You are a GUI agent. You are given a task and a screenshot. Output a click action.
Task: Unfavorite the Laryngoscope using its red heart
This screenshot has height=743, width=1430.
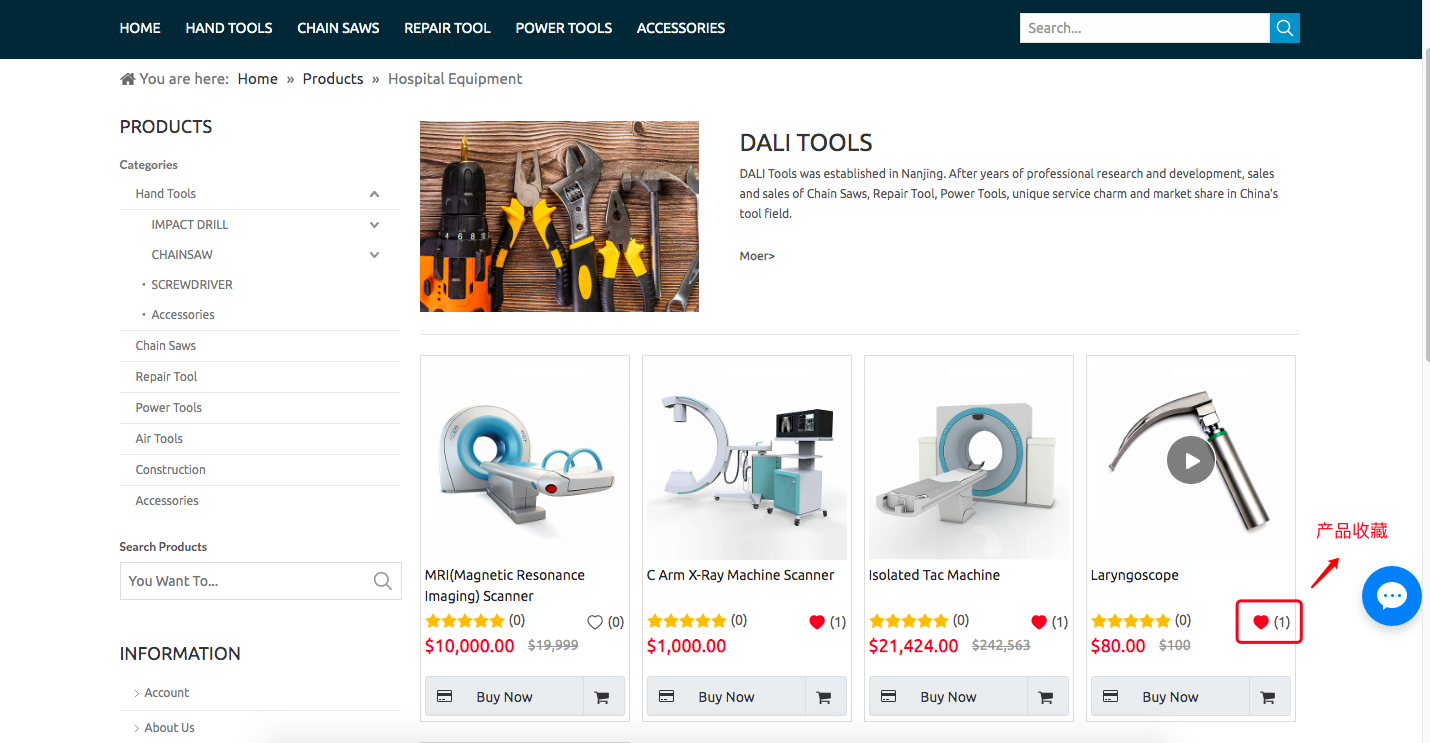pyautogui.click(x=1261, y=622)
